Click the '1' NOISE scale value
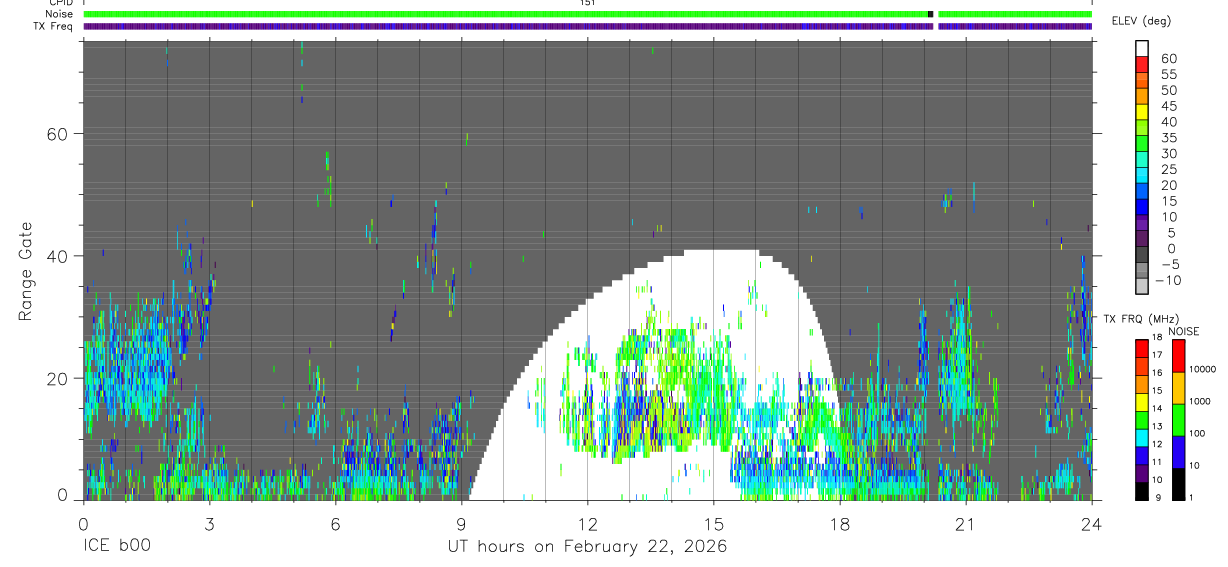This screenshot has height=567, width=1228. 1191,497
